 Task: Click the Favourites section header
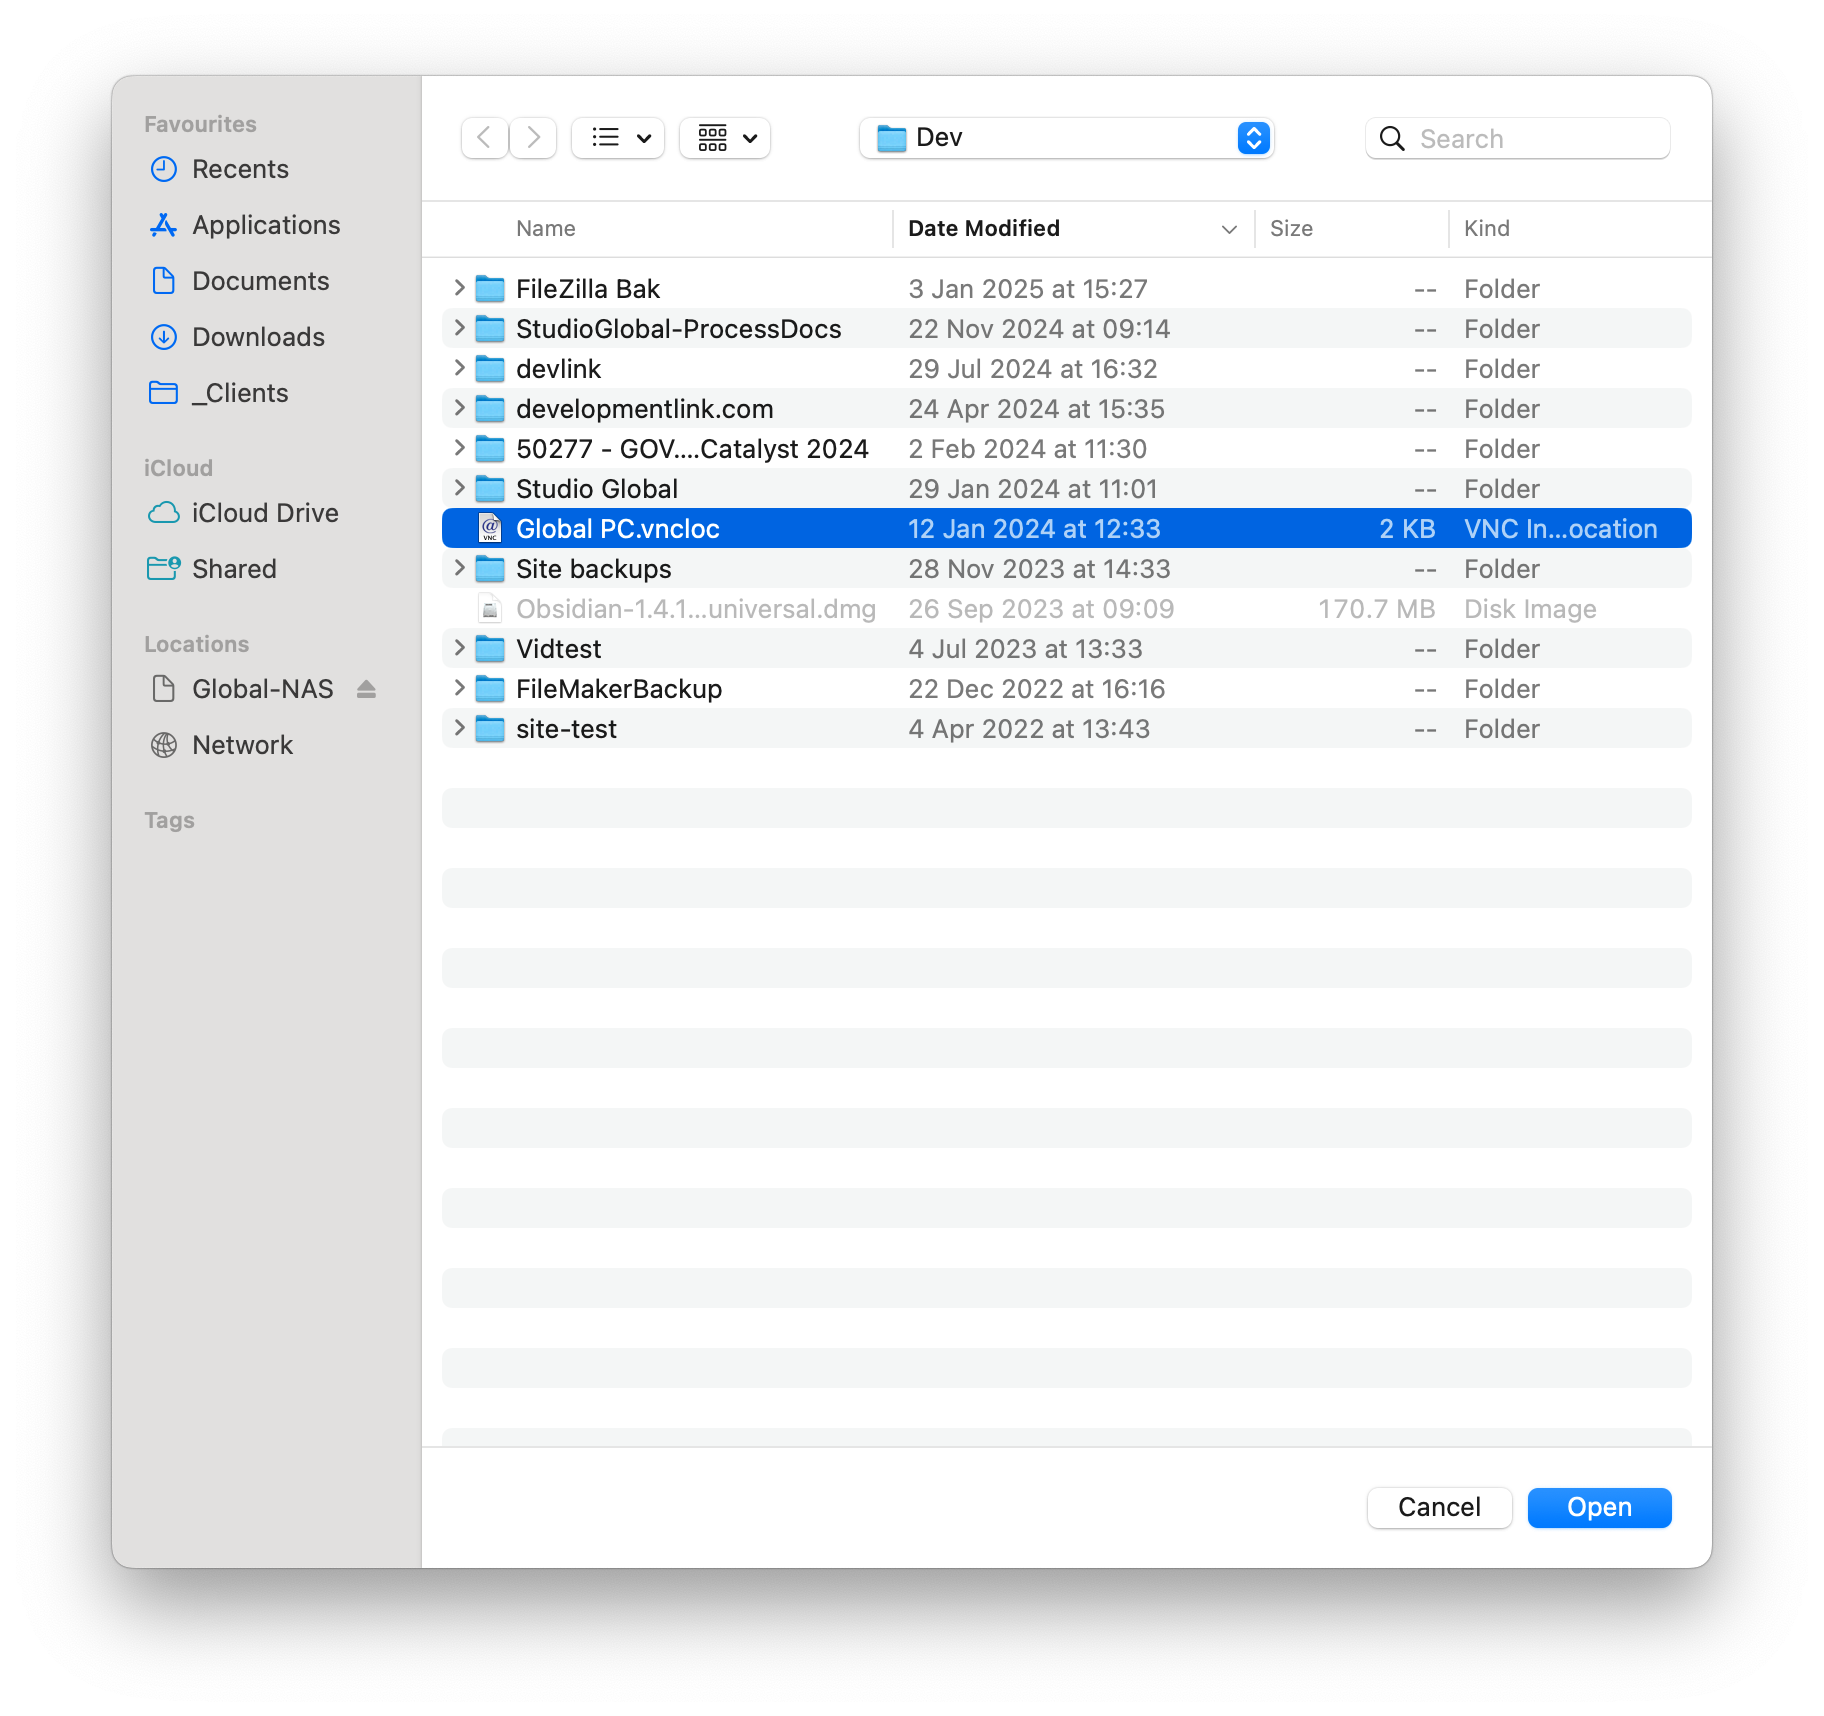(x=200, y=124)
